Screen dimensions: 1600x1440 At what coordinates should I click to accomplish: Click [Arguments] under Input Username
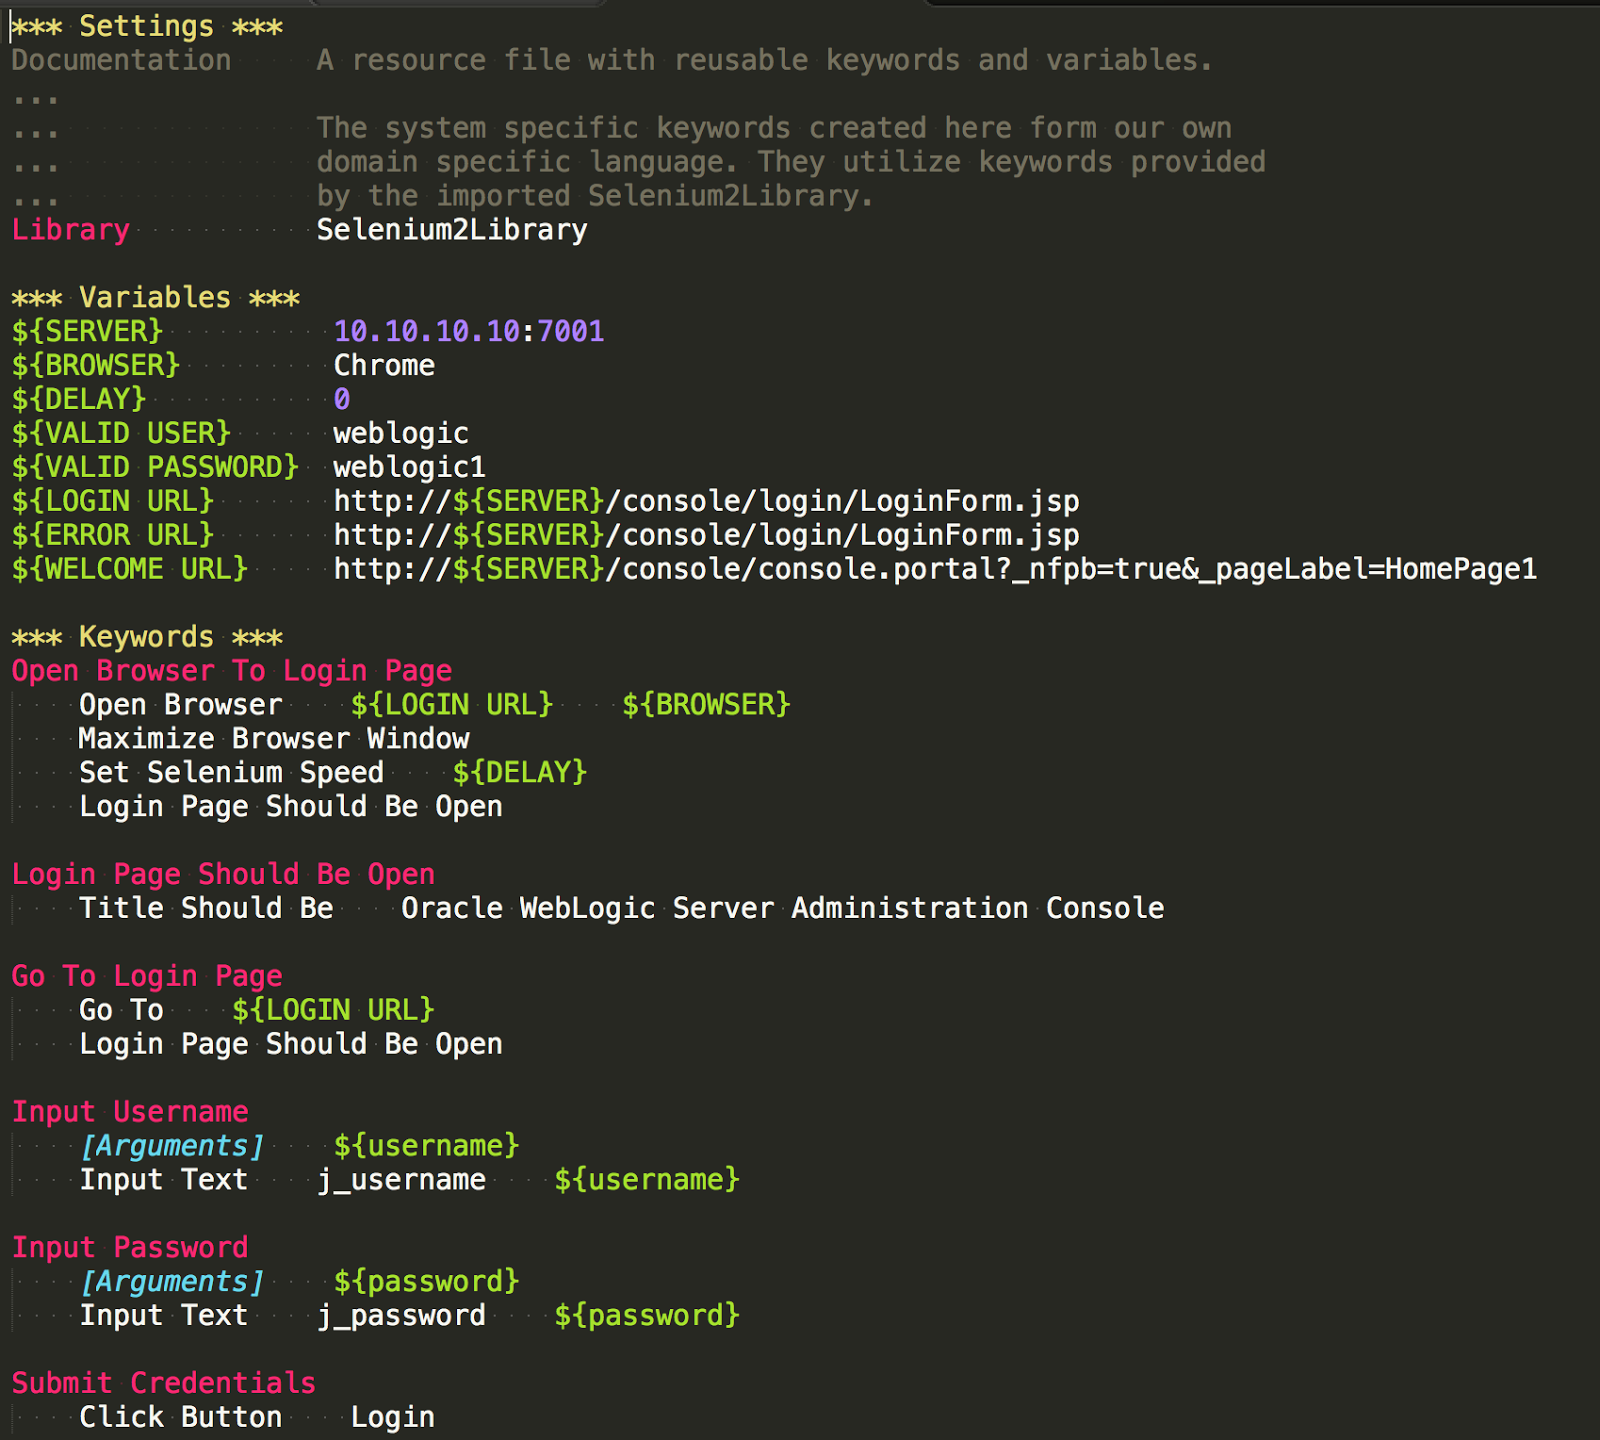click(172, 1145)
